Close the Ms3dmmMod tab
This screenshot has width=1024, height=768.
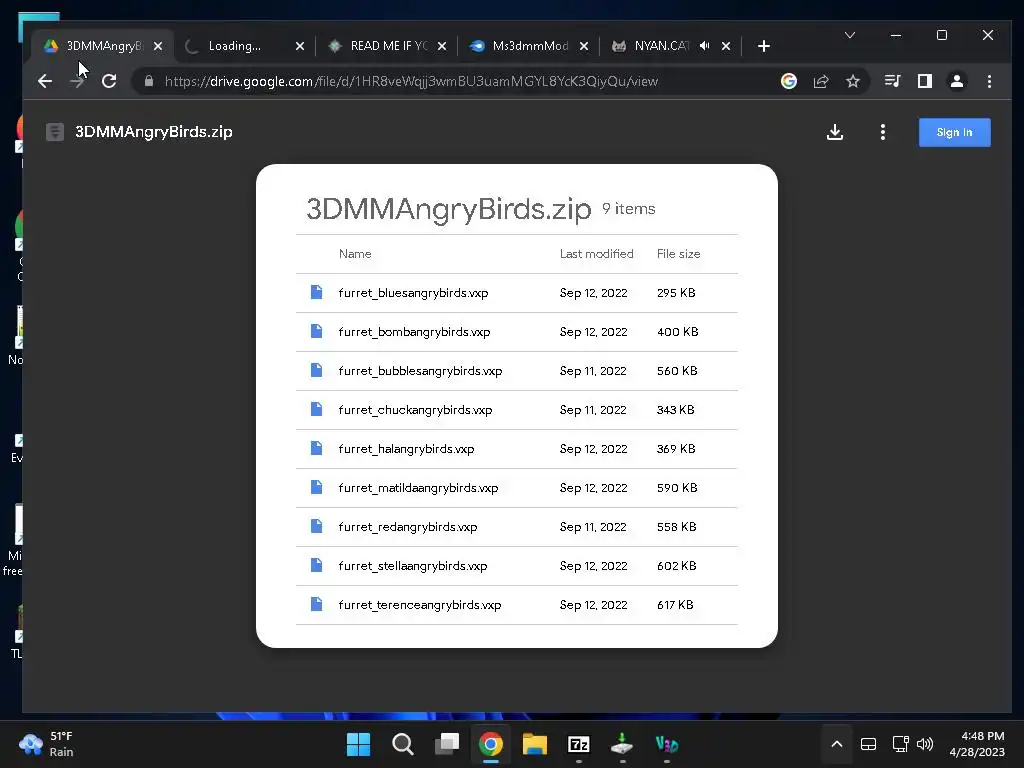click(x=584, y=46)
